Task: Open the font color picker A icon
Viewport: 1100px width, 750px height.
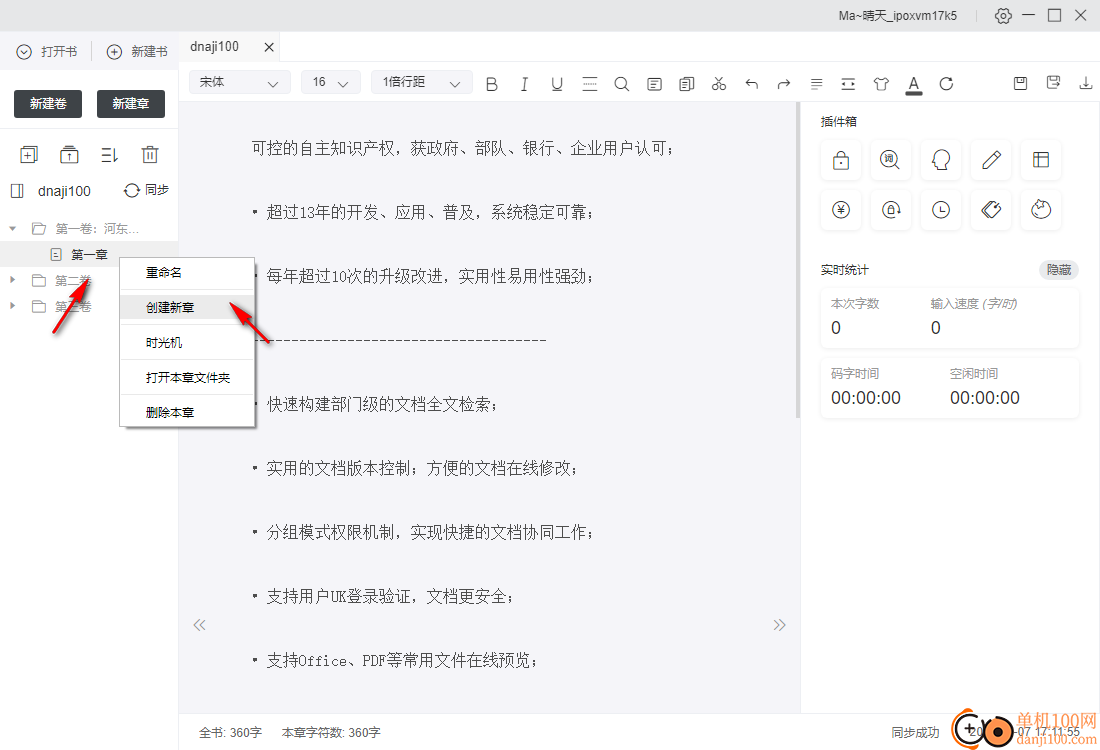Action: (x=913, y=85)
